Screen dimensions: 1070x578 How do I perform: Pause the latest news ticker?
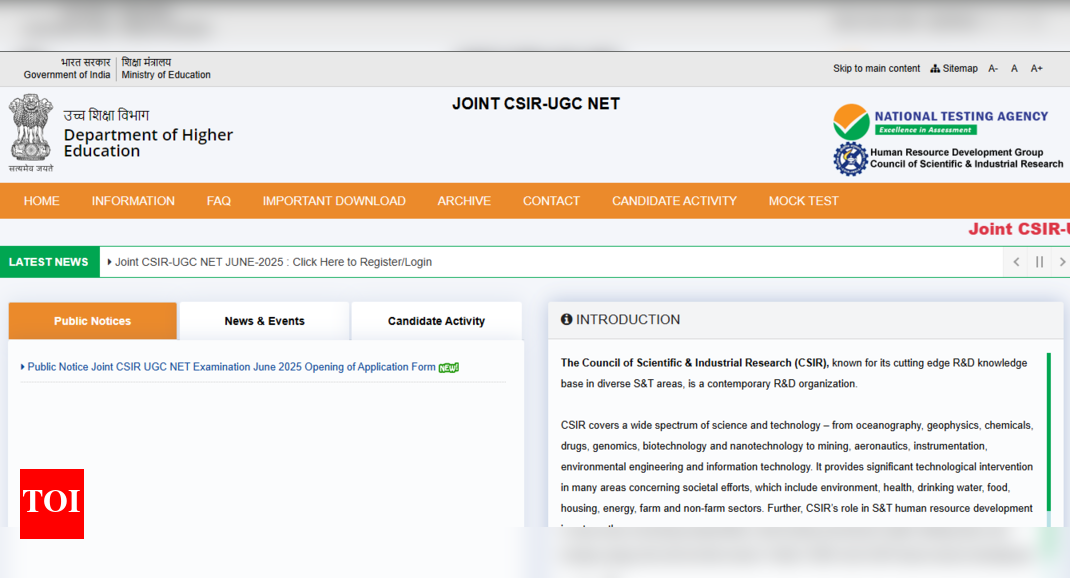(1039, 262)
